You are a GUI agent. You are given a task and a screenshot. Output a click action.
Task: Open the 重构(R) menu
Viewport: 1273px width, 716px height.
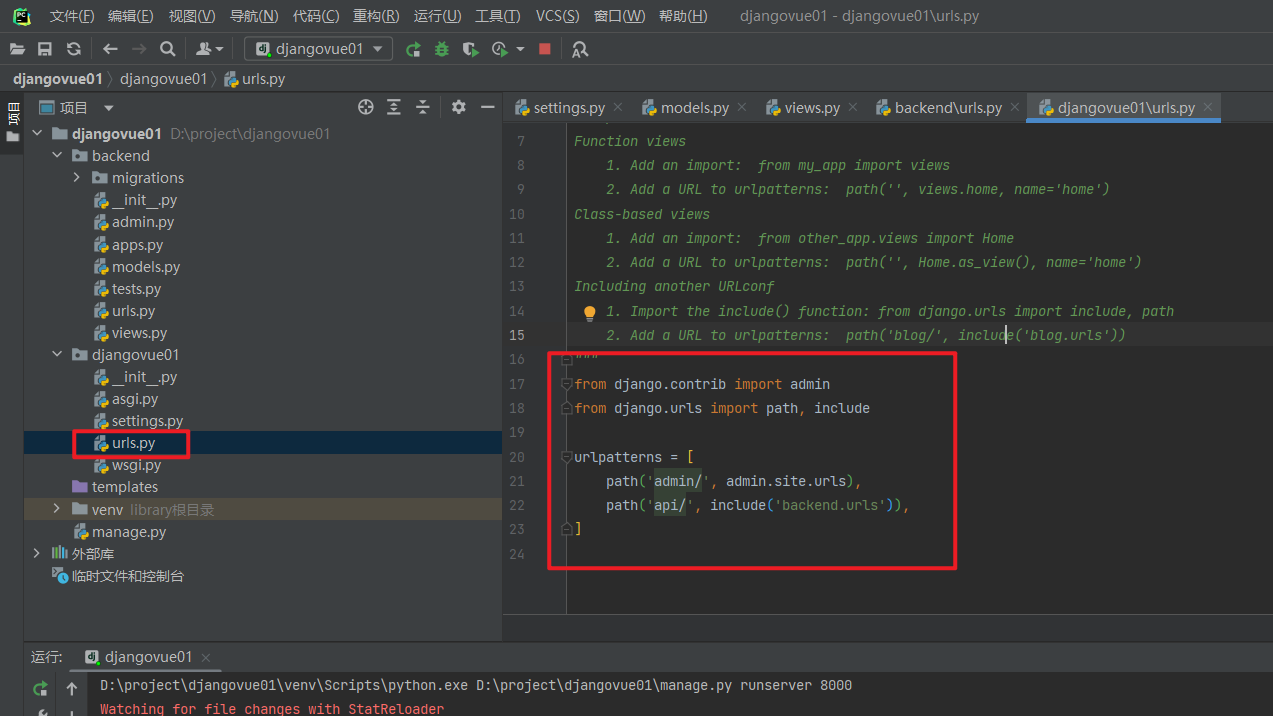(376, 16)
